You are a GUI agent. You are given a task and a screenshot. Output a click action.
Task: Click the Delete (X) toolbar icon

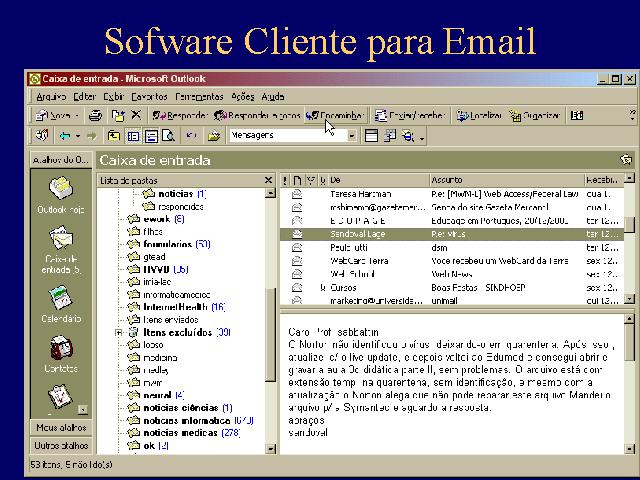coord(136,116)
